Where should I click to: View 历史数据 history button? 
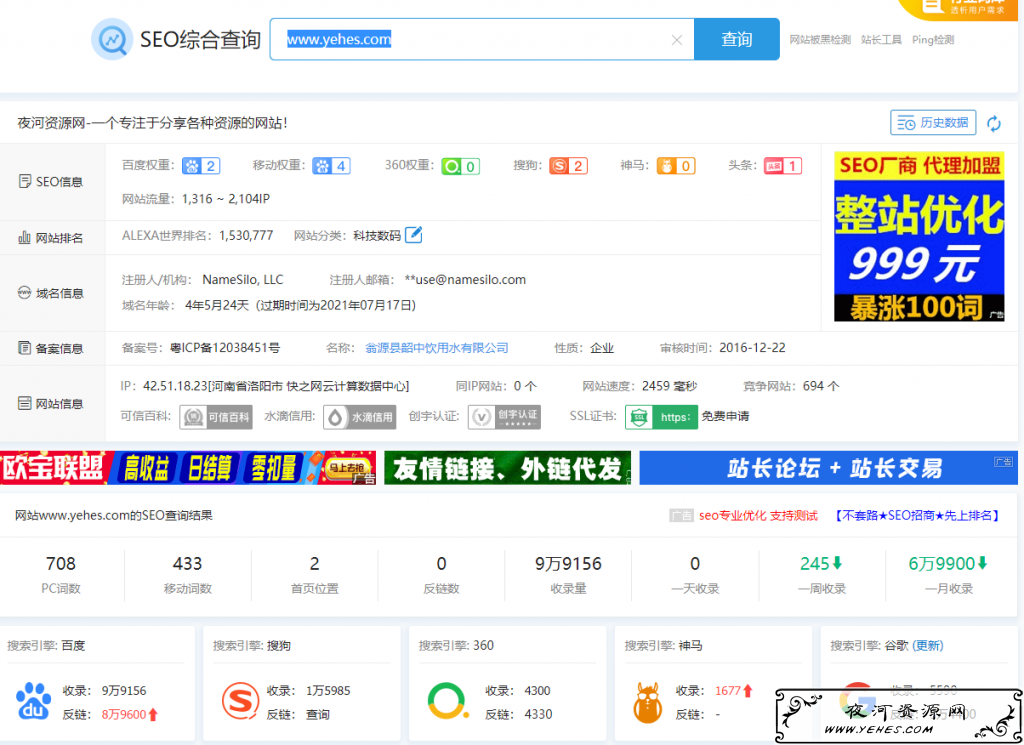coord(933,123)
